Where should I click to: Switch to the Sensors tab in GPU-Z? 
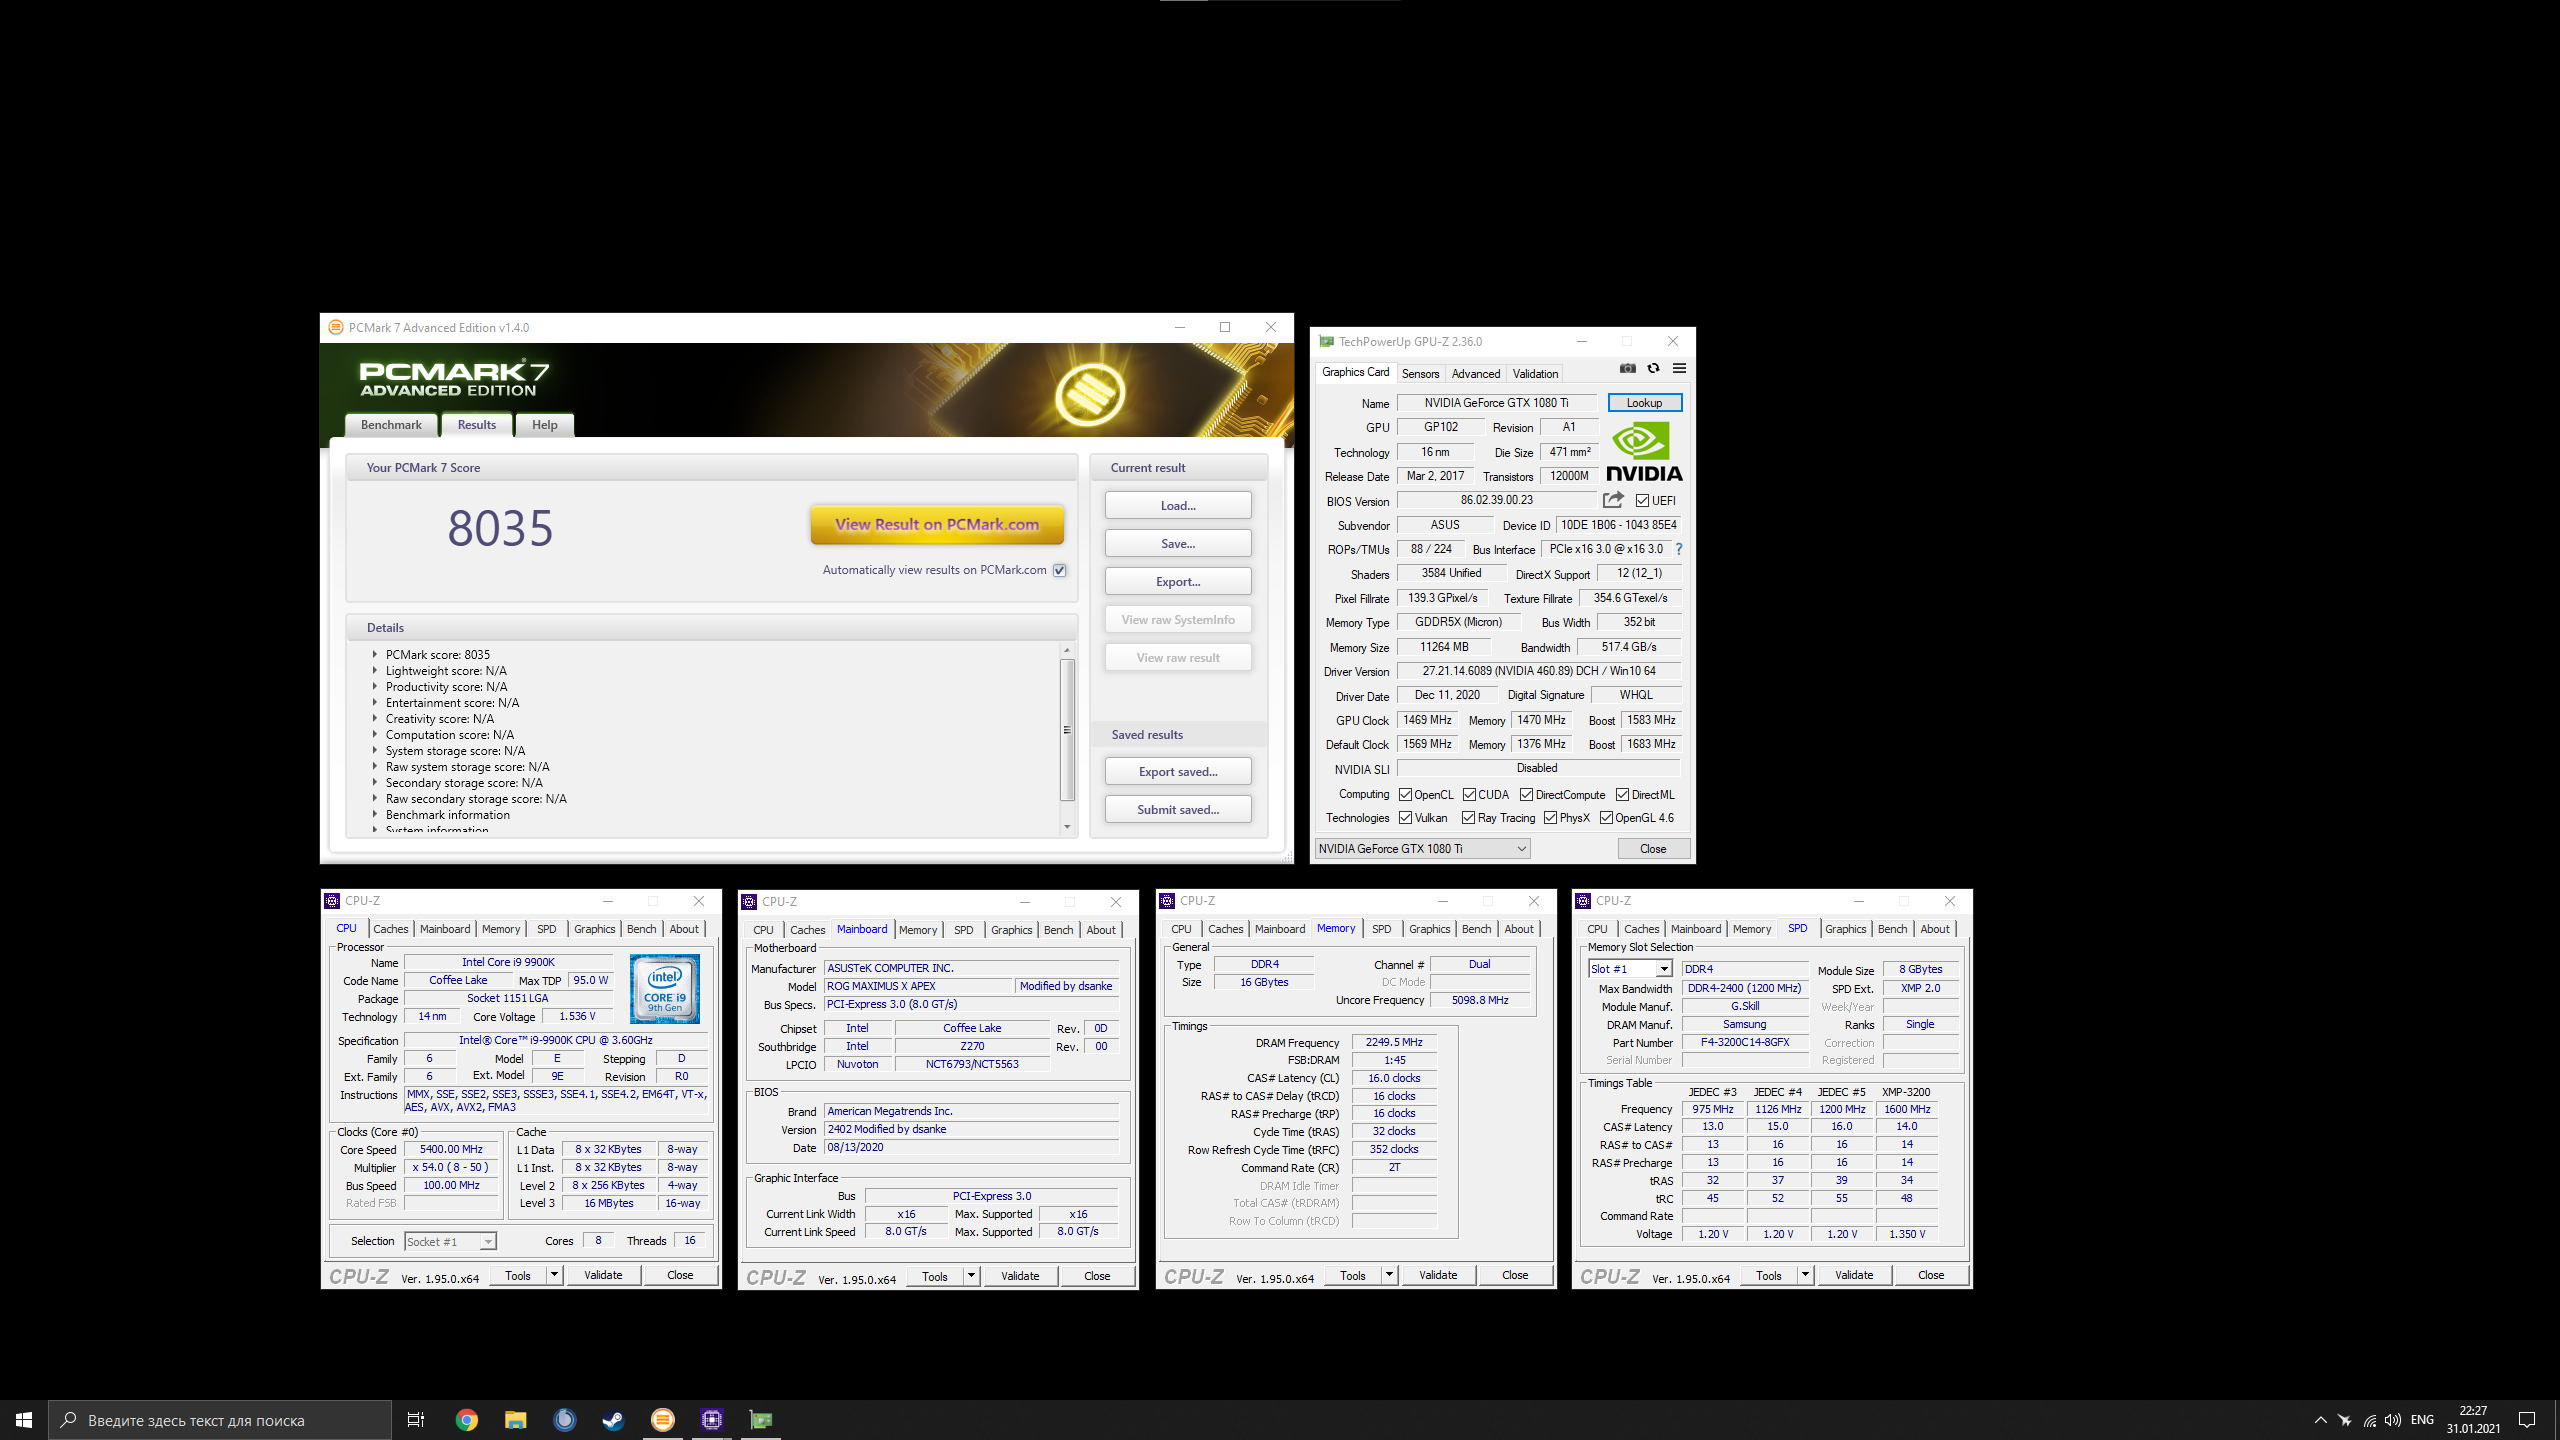1420,373
